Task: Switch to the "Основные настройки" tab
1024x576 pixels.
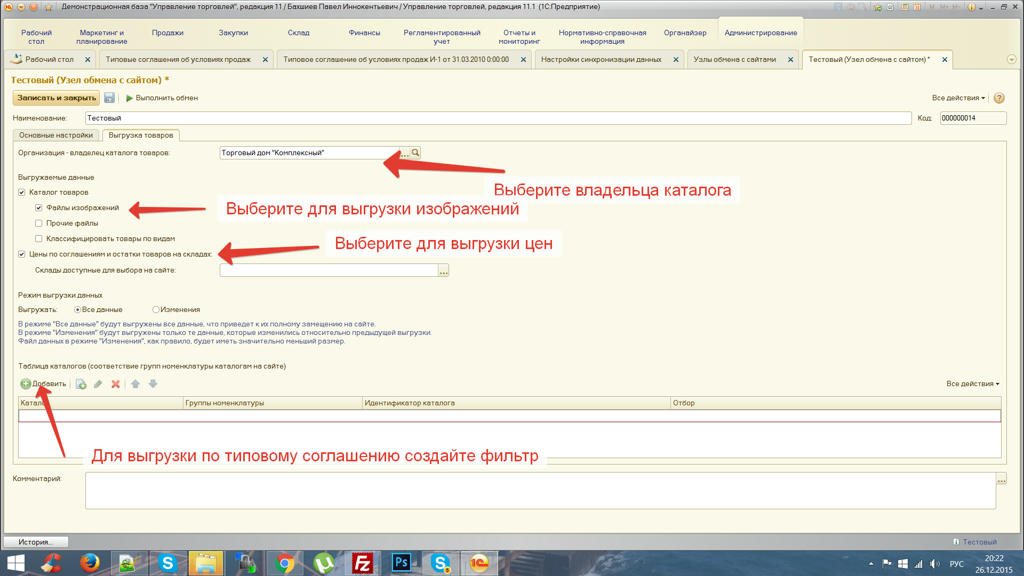Action: [56, 135]
